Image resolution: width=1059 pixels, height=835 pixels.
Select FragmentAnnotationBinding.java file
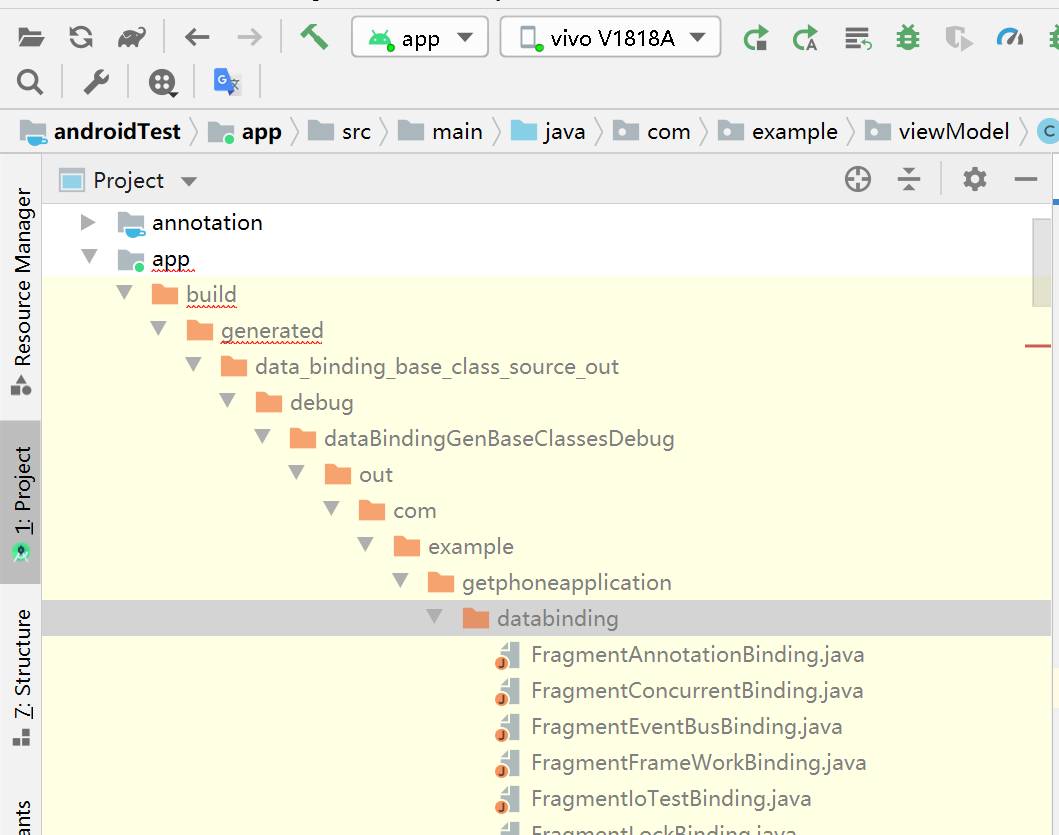tap(697, 654)
